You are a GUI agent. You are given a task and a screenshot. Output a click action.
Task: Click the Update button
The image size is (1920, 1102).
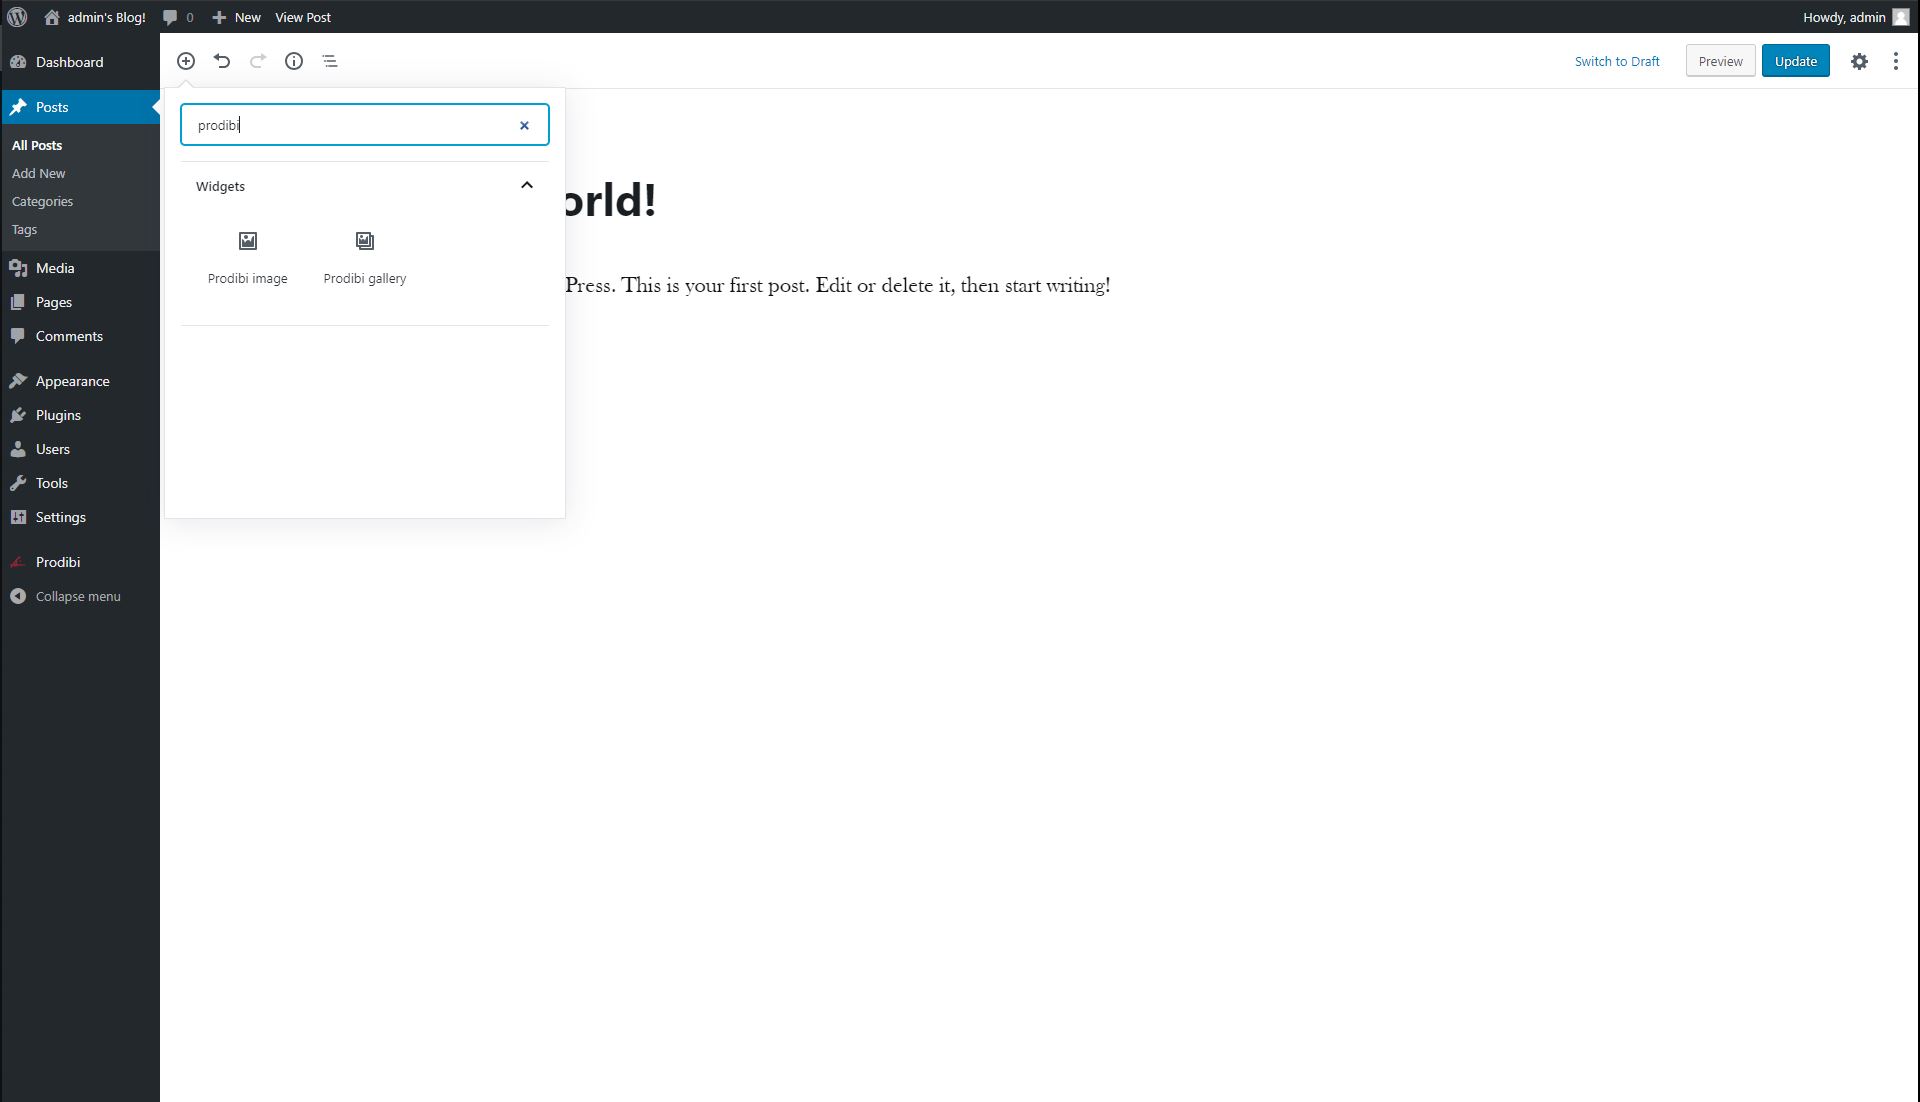pyautogui.click(x=1796, y=61)
